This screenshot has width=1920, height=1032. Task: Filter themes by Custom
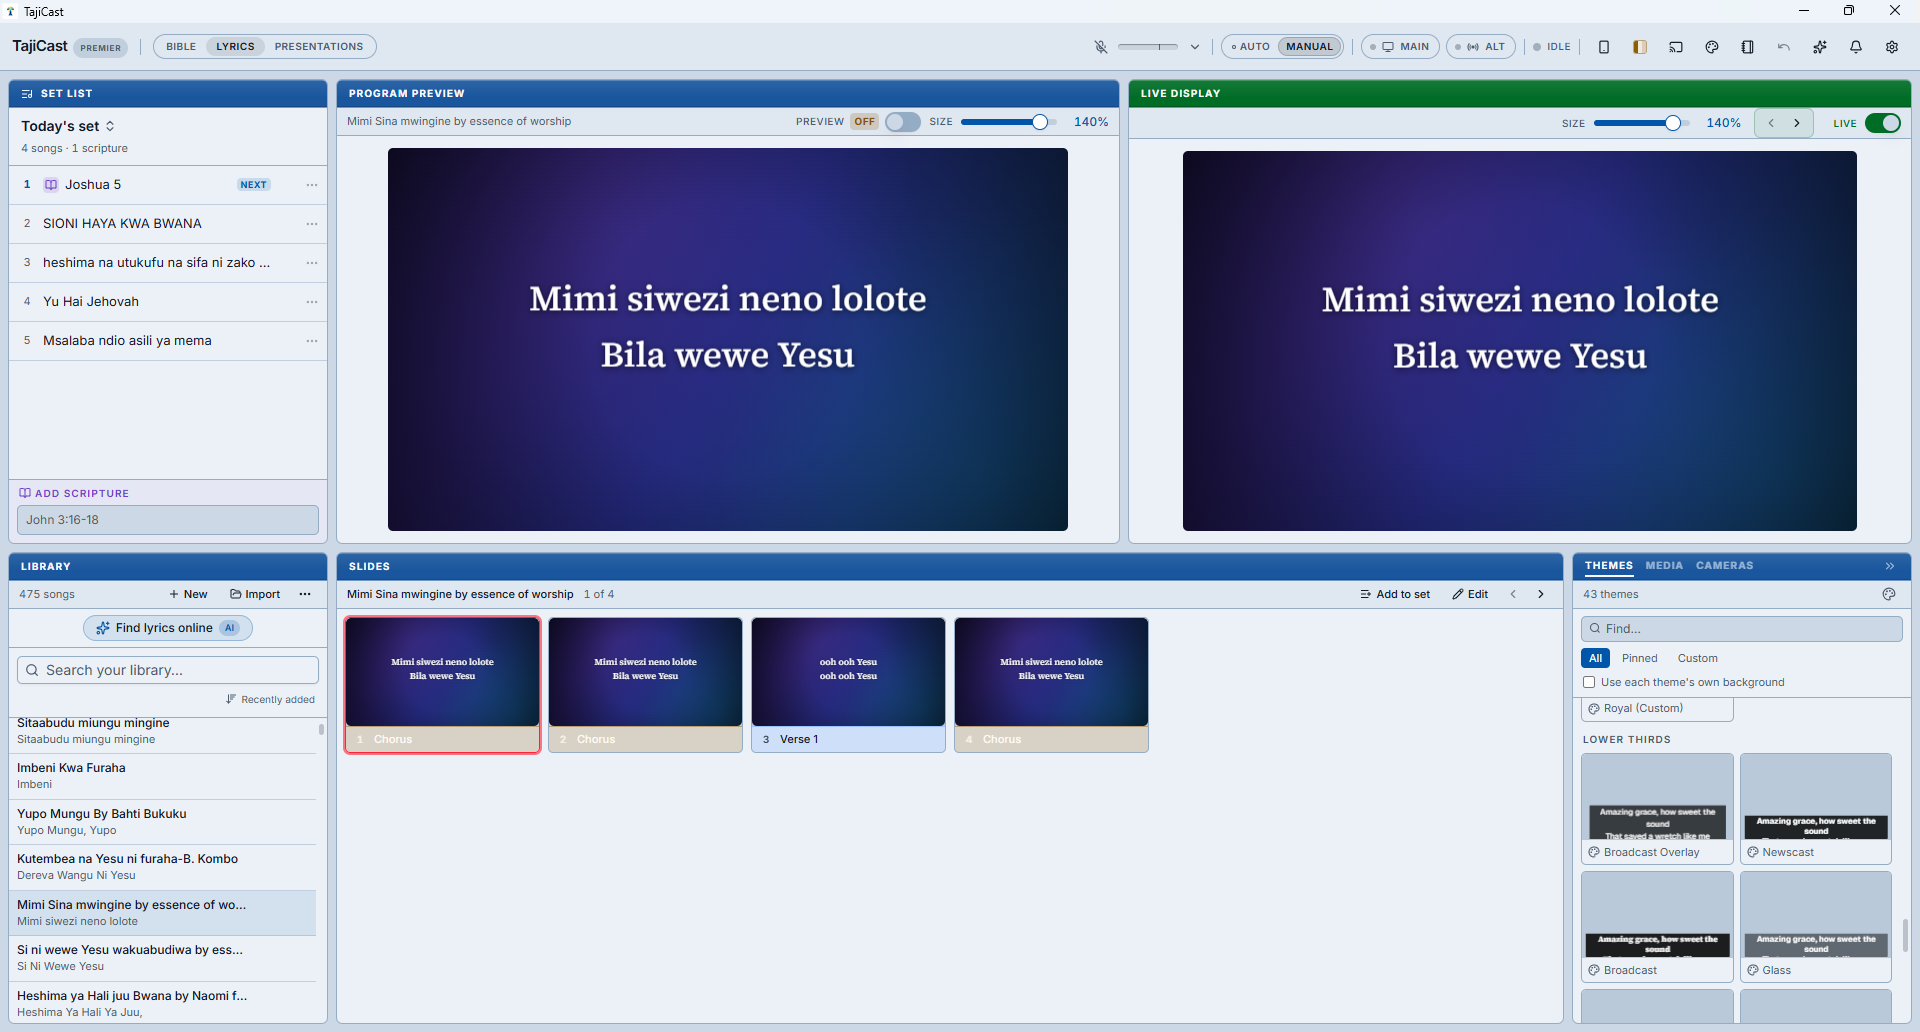pyautogui.click(x=1697, y=658)
